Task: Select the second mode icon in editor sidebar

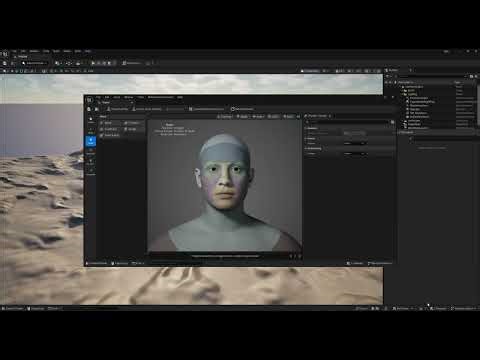Action: coord(91,131)
